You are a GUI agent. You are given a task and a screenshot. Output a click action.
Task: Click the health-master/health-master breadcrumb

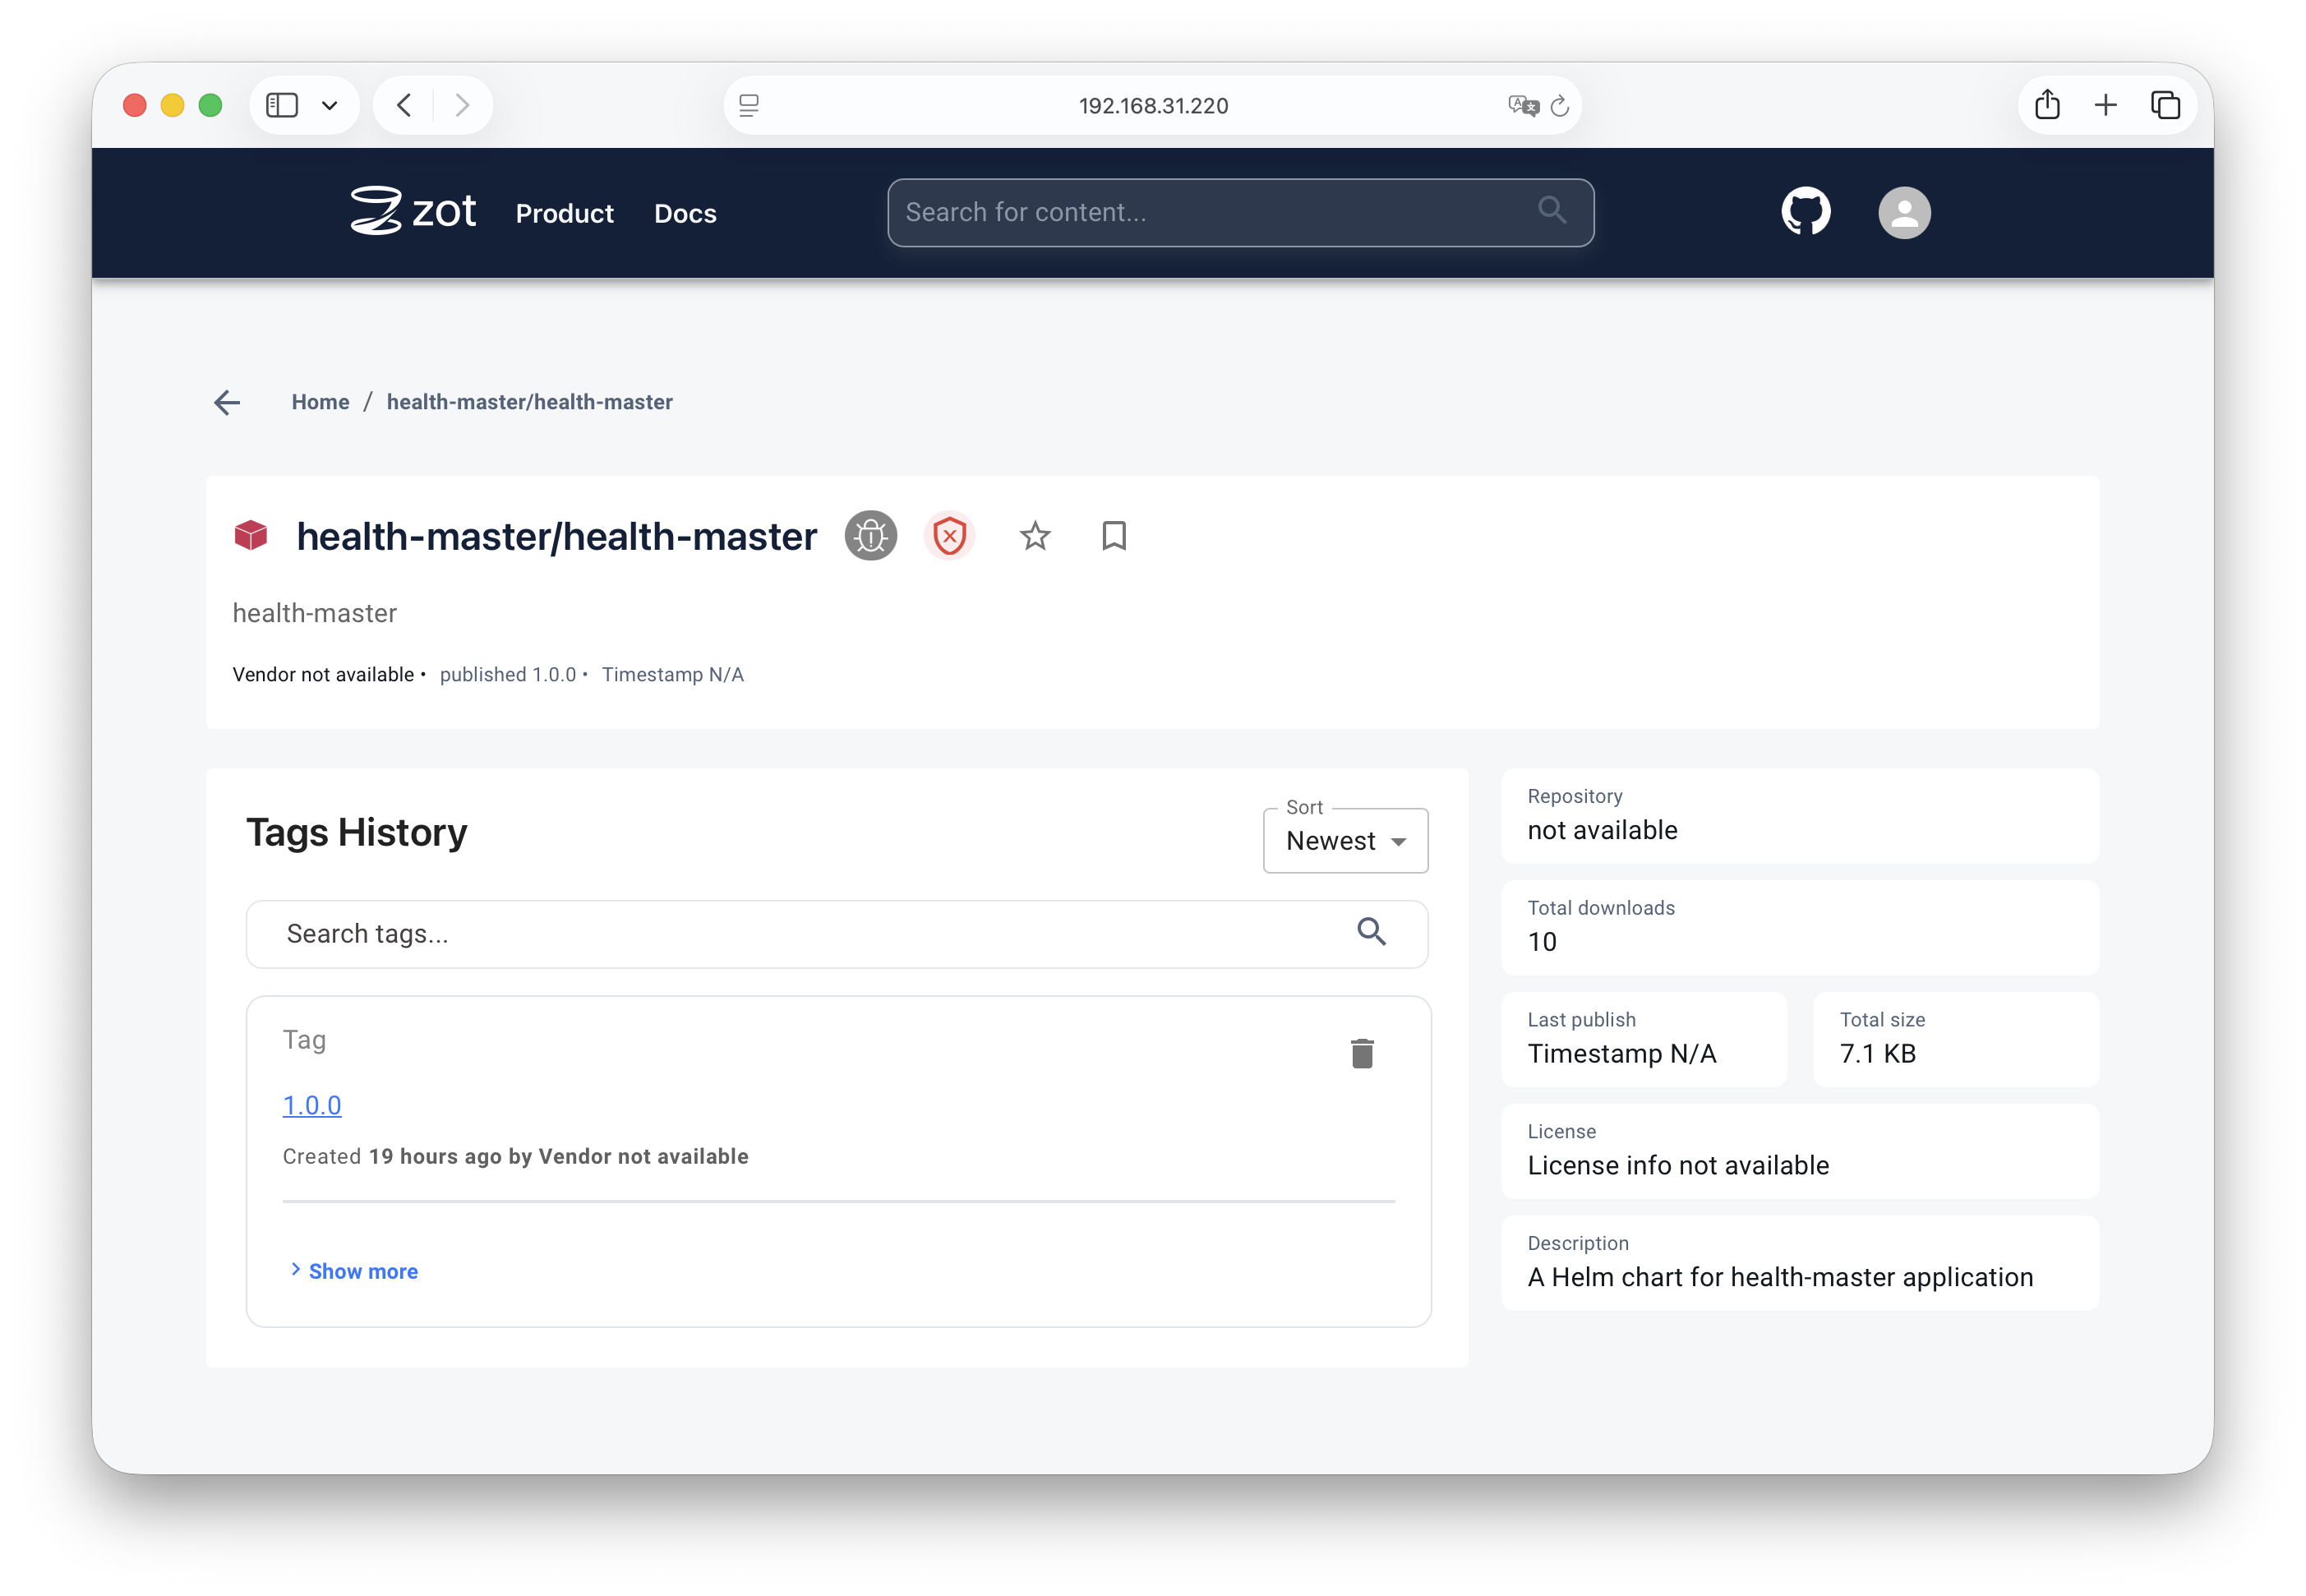point(529,402)
